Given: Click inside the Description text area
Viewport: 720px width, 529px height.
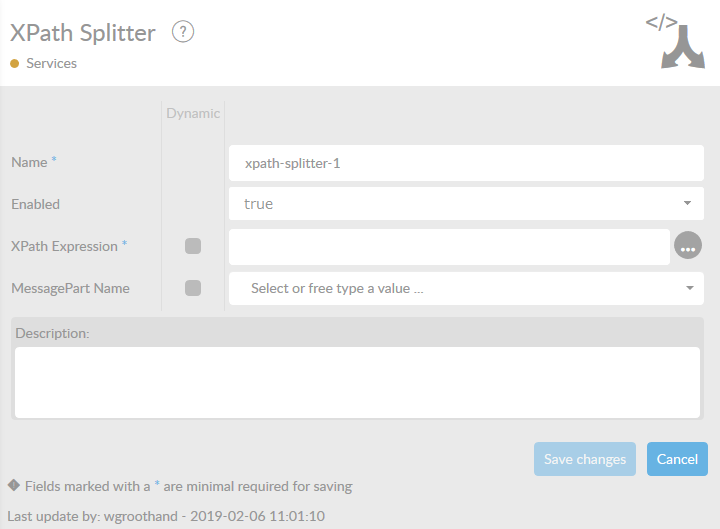Looking at the screenshot, I should coord(357,381).
